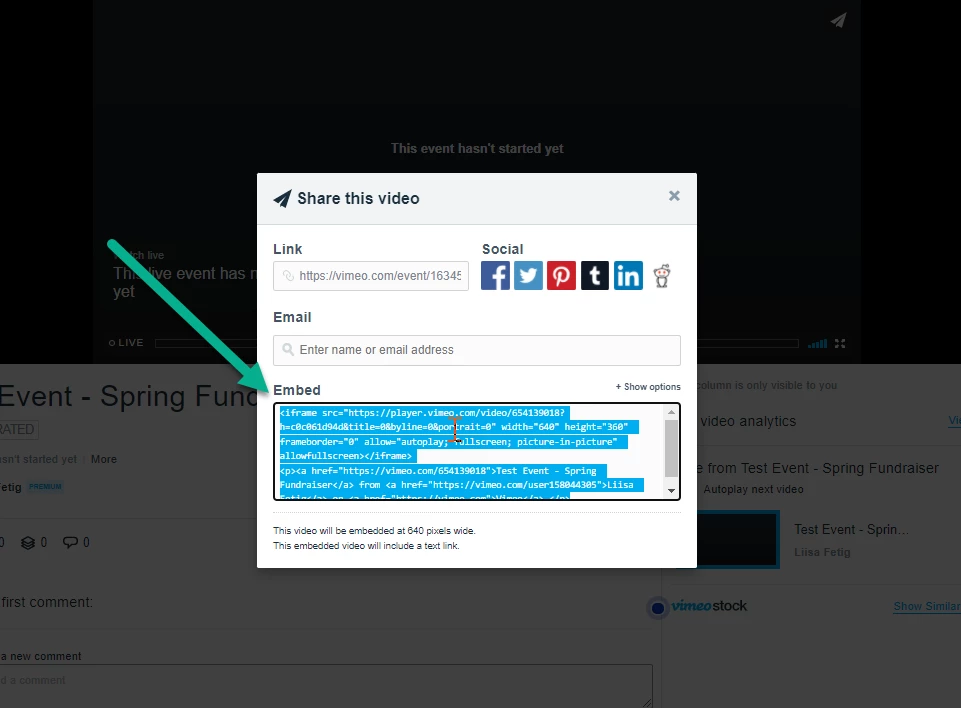Pin the video to Pinterest
Image resolution: width=961 pixels, height=708 pixels.
pos(561,275)
